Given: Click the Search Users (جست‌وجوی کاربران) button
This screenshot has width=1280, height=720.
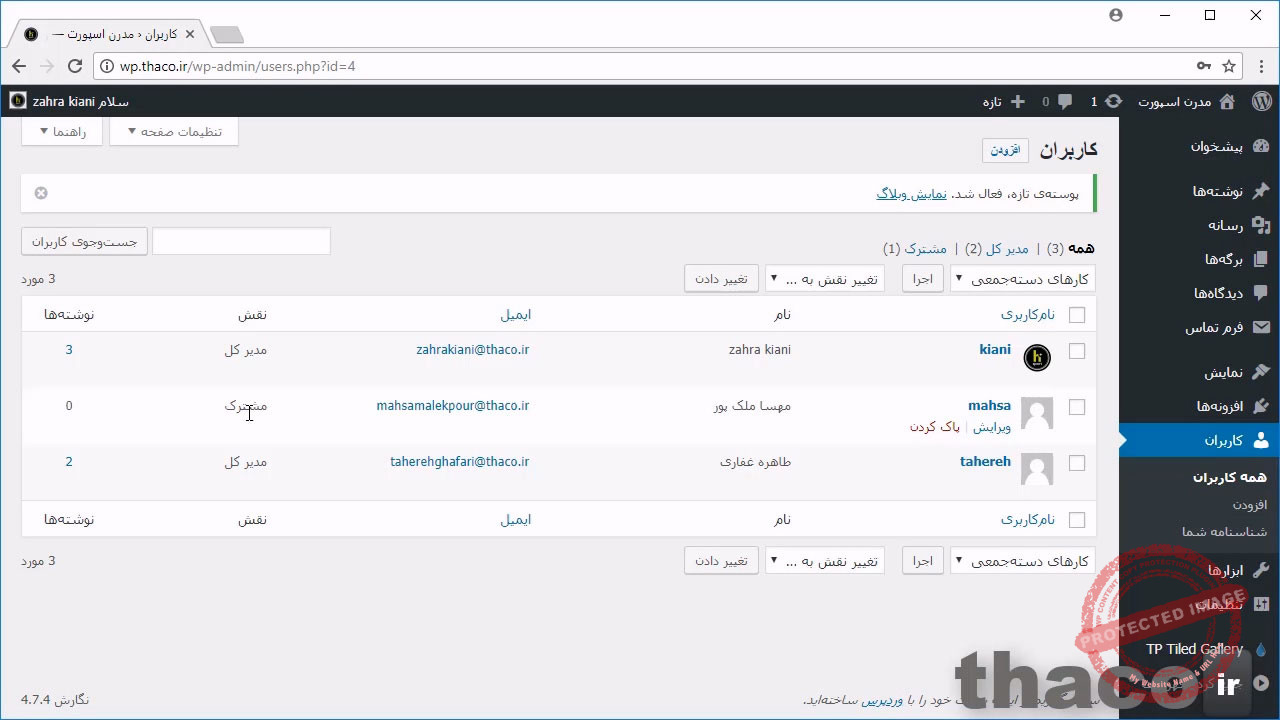Looking at the screenshot, I should pos(84,241).
